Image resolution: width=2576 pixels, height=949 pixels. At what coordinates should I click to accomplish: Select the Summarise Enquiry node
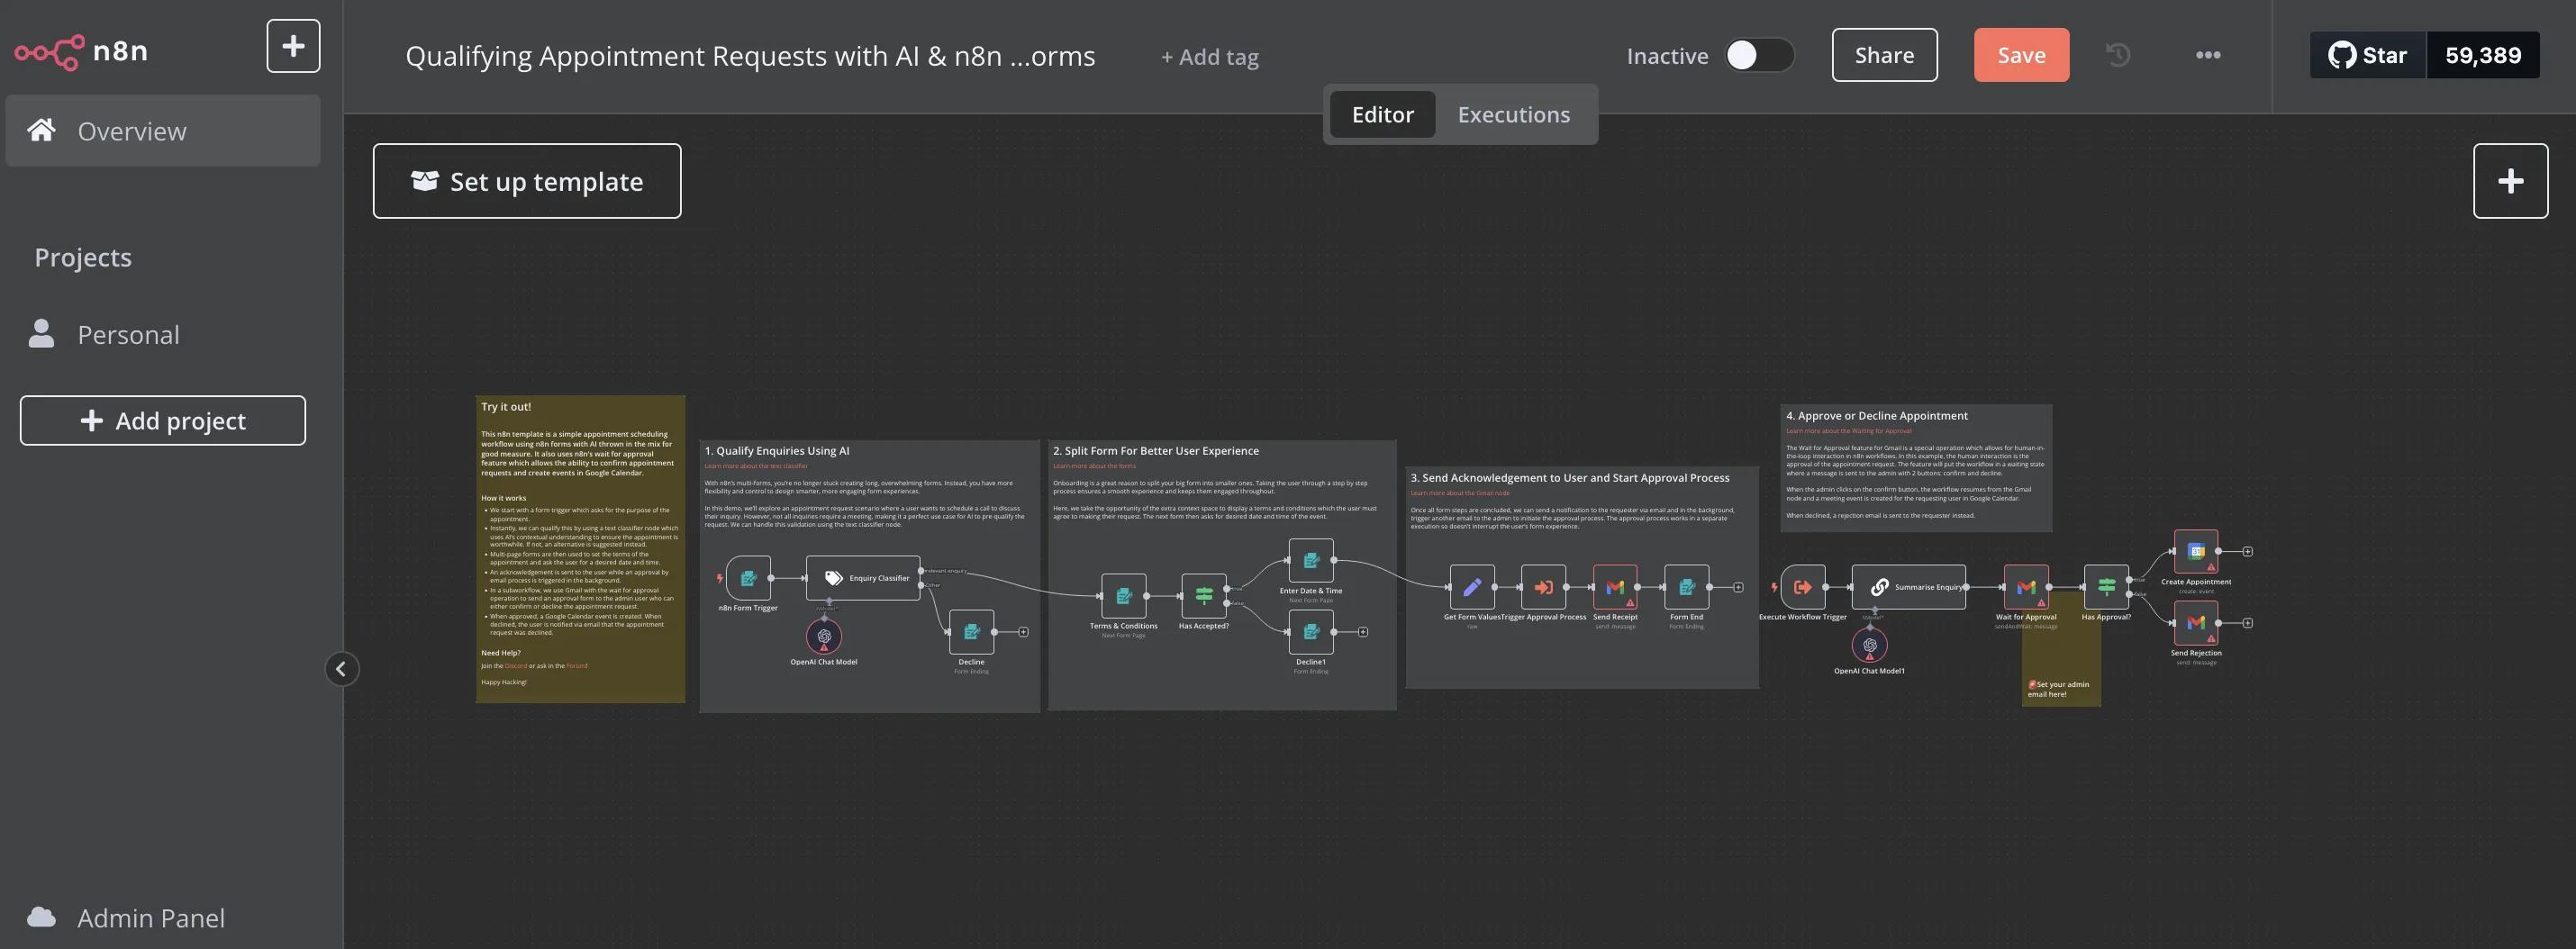point(1909,587)
